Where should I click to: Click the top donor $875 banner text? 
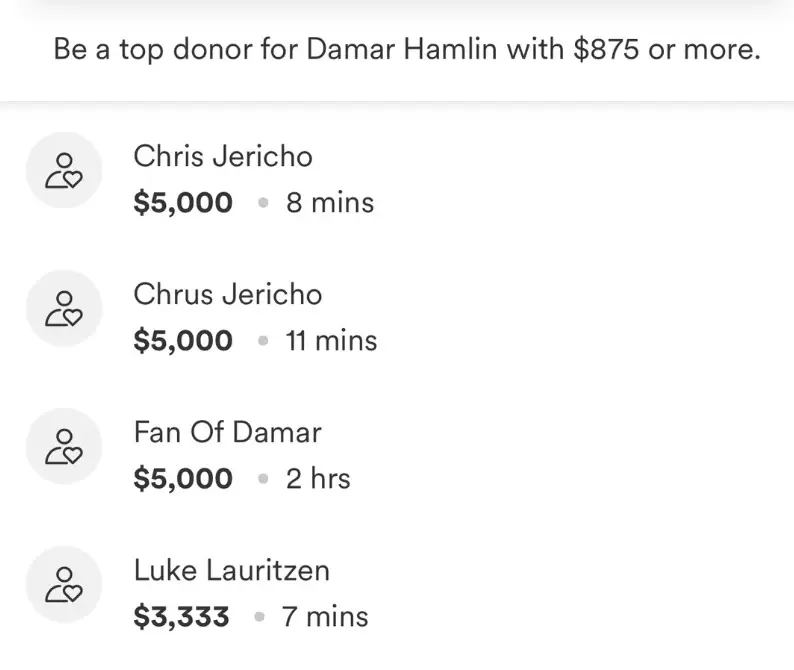(x=407, y=50)
